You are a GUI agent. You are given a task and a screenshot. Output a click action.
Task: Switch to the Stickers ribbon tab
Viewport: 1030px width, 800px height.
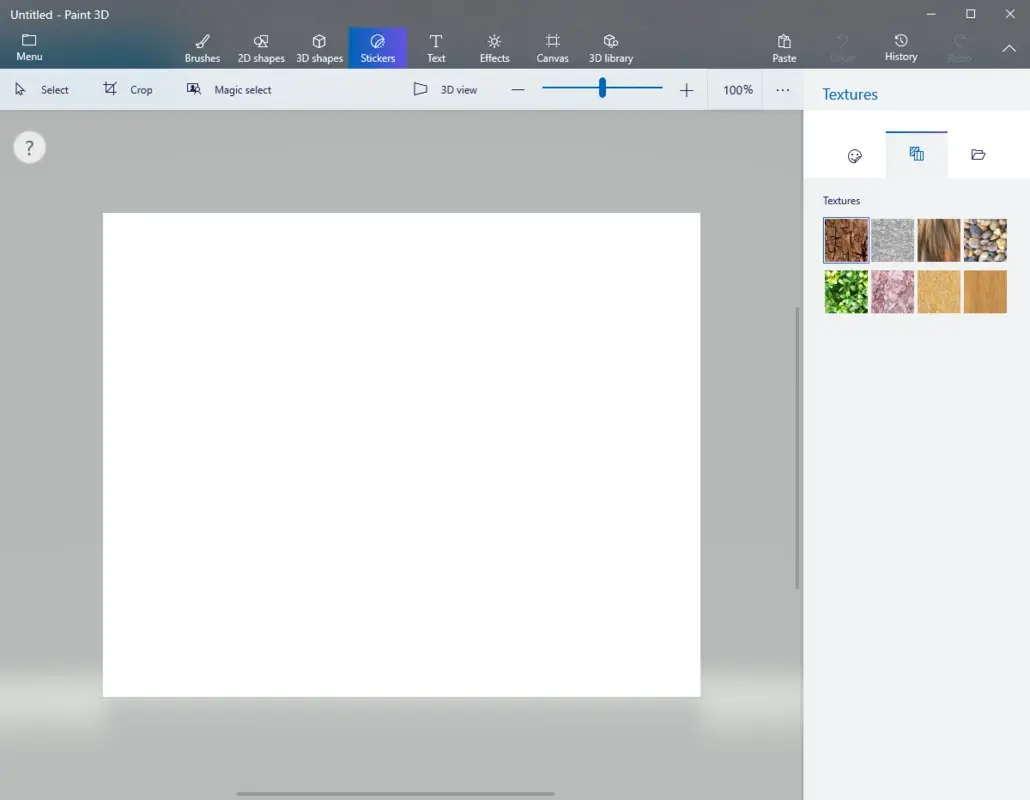377,47
